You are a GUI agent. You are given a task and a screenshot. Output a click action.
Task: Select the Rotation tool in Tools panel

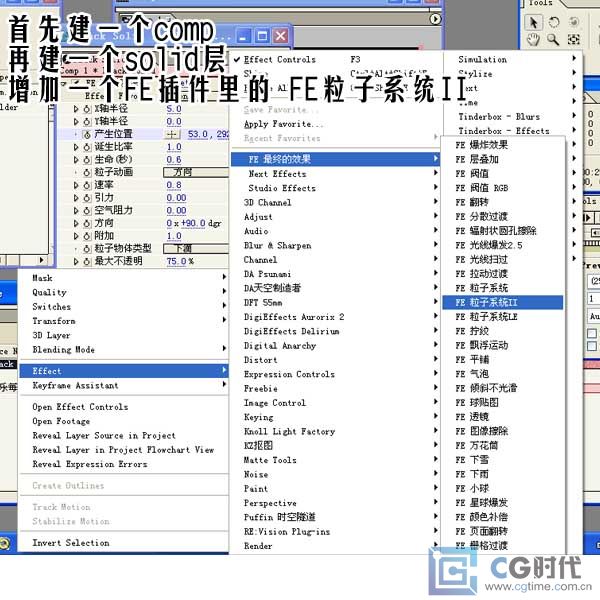pyautogui.click(x=553, y=22)
